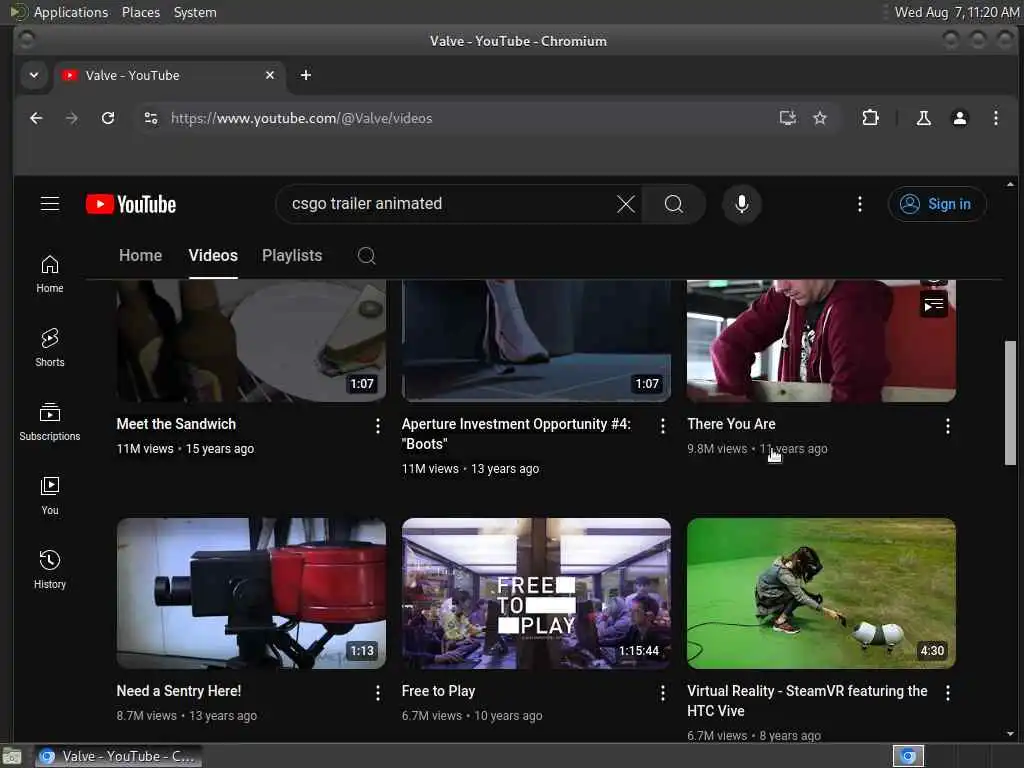View site information icon in address bar
1024x768 pixels.
[151, 118]
